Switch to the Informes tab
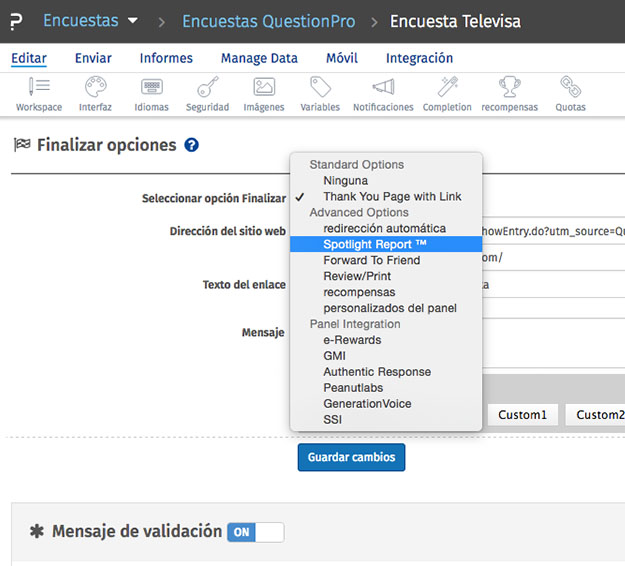625x566 pixels. [166, 58]
